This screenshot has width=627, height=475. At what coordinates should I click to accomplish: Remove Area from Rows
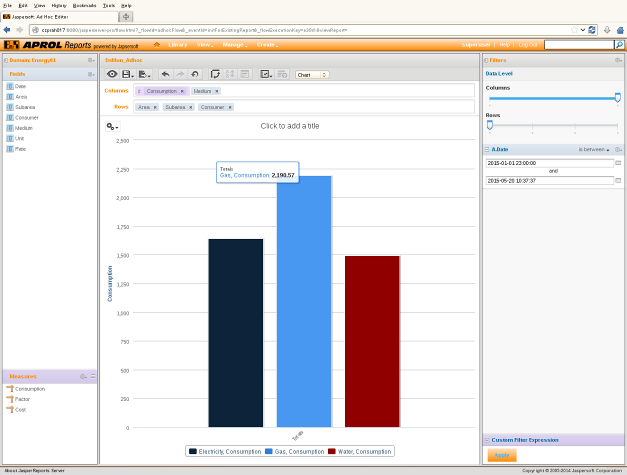[x=155, y=107]
